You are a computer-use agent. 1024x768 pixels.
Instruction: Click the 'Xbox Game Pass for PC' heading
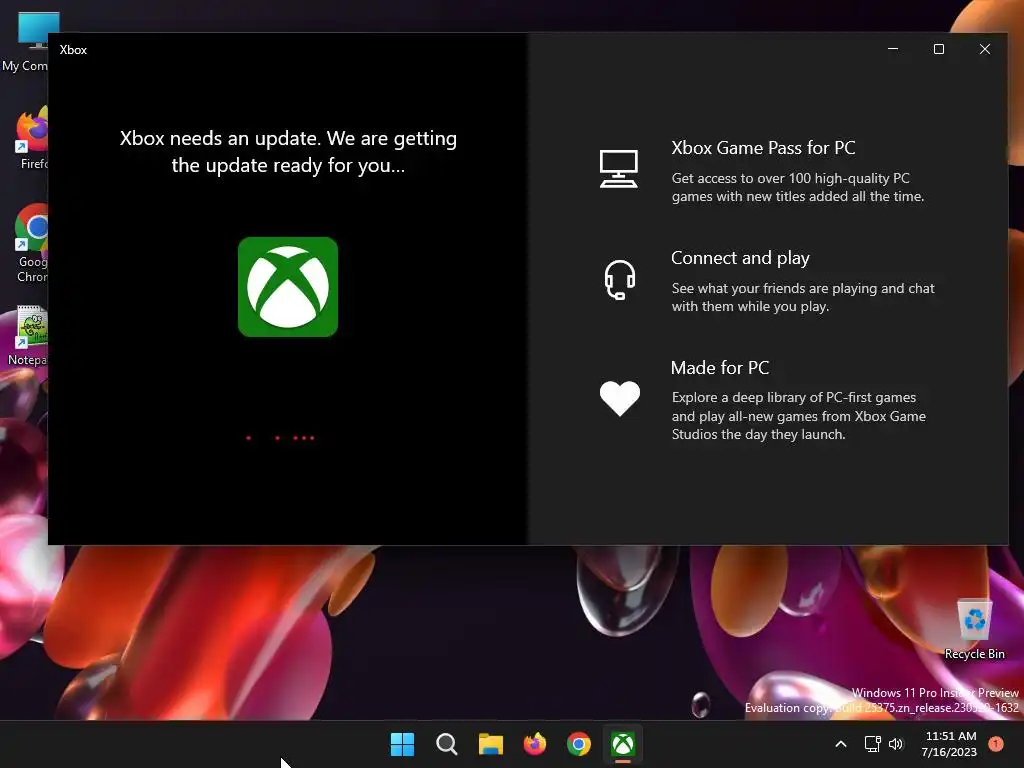click(763, 148)
